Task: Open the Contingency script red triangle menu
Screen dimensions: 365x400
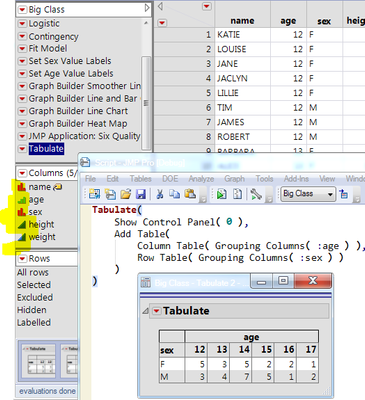Action: pyautogui.click(x=22, y=36)
